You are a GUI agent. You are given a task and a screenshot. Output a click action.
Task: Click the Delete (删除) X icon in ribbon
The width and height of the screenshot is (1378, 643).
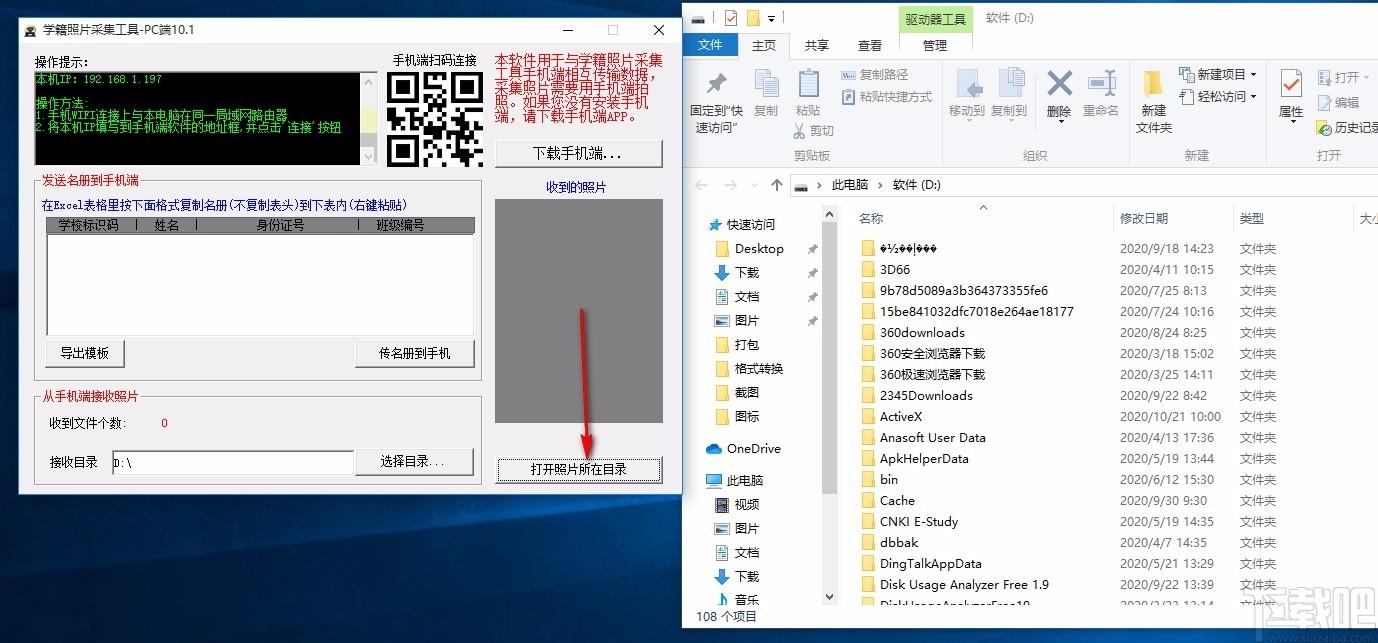1059,86
